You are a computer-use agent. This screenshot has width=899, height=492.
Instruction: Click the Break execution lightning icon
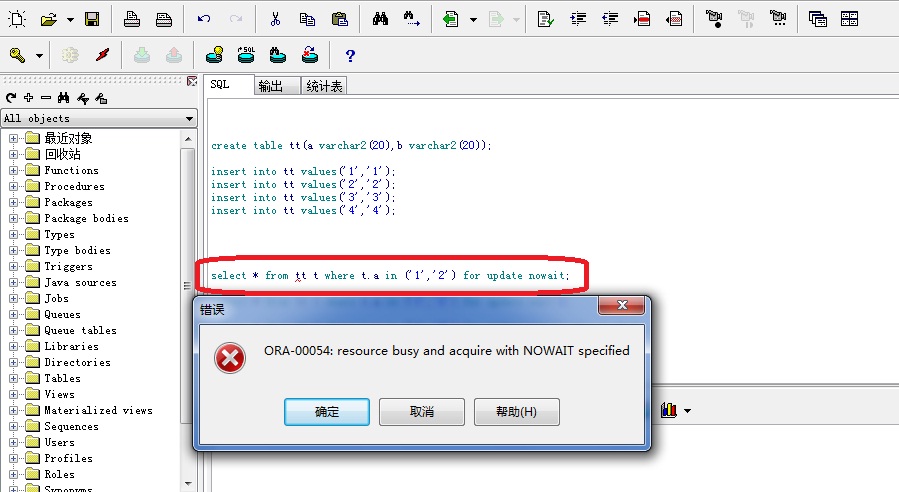pyautogui.click(x=103, y=56)
